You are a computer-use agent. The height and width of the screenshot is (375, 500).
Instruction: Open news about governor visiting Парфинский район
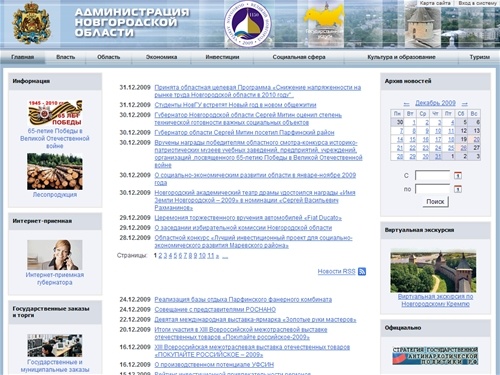click(244, 133)
